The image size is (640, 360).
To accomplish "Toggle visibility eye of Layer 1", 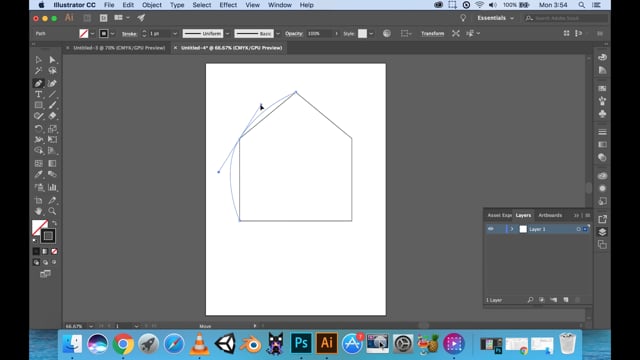I will pyautogui.click(x=491, y=229).
